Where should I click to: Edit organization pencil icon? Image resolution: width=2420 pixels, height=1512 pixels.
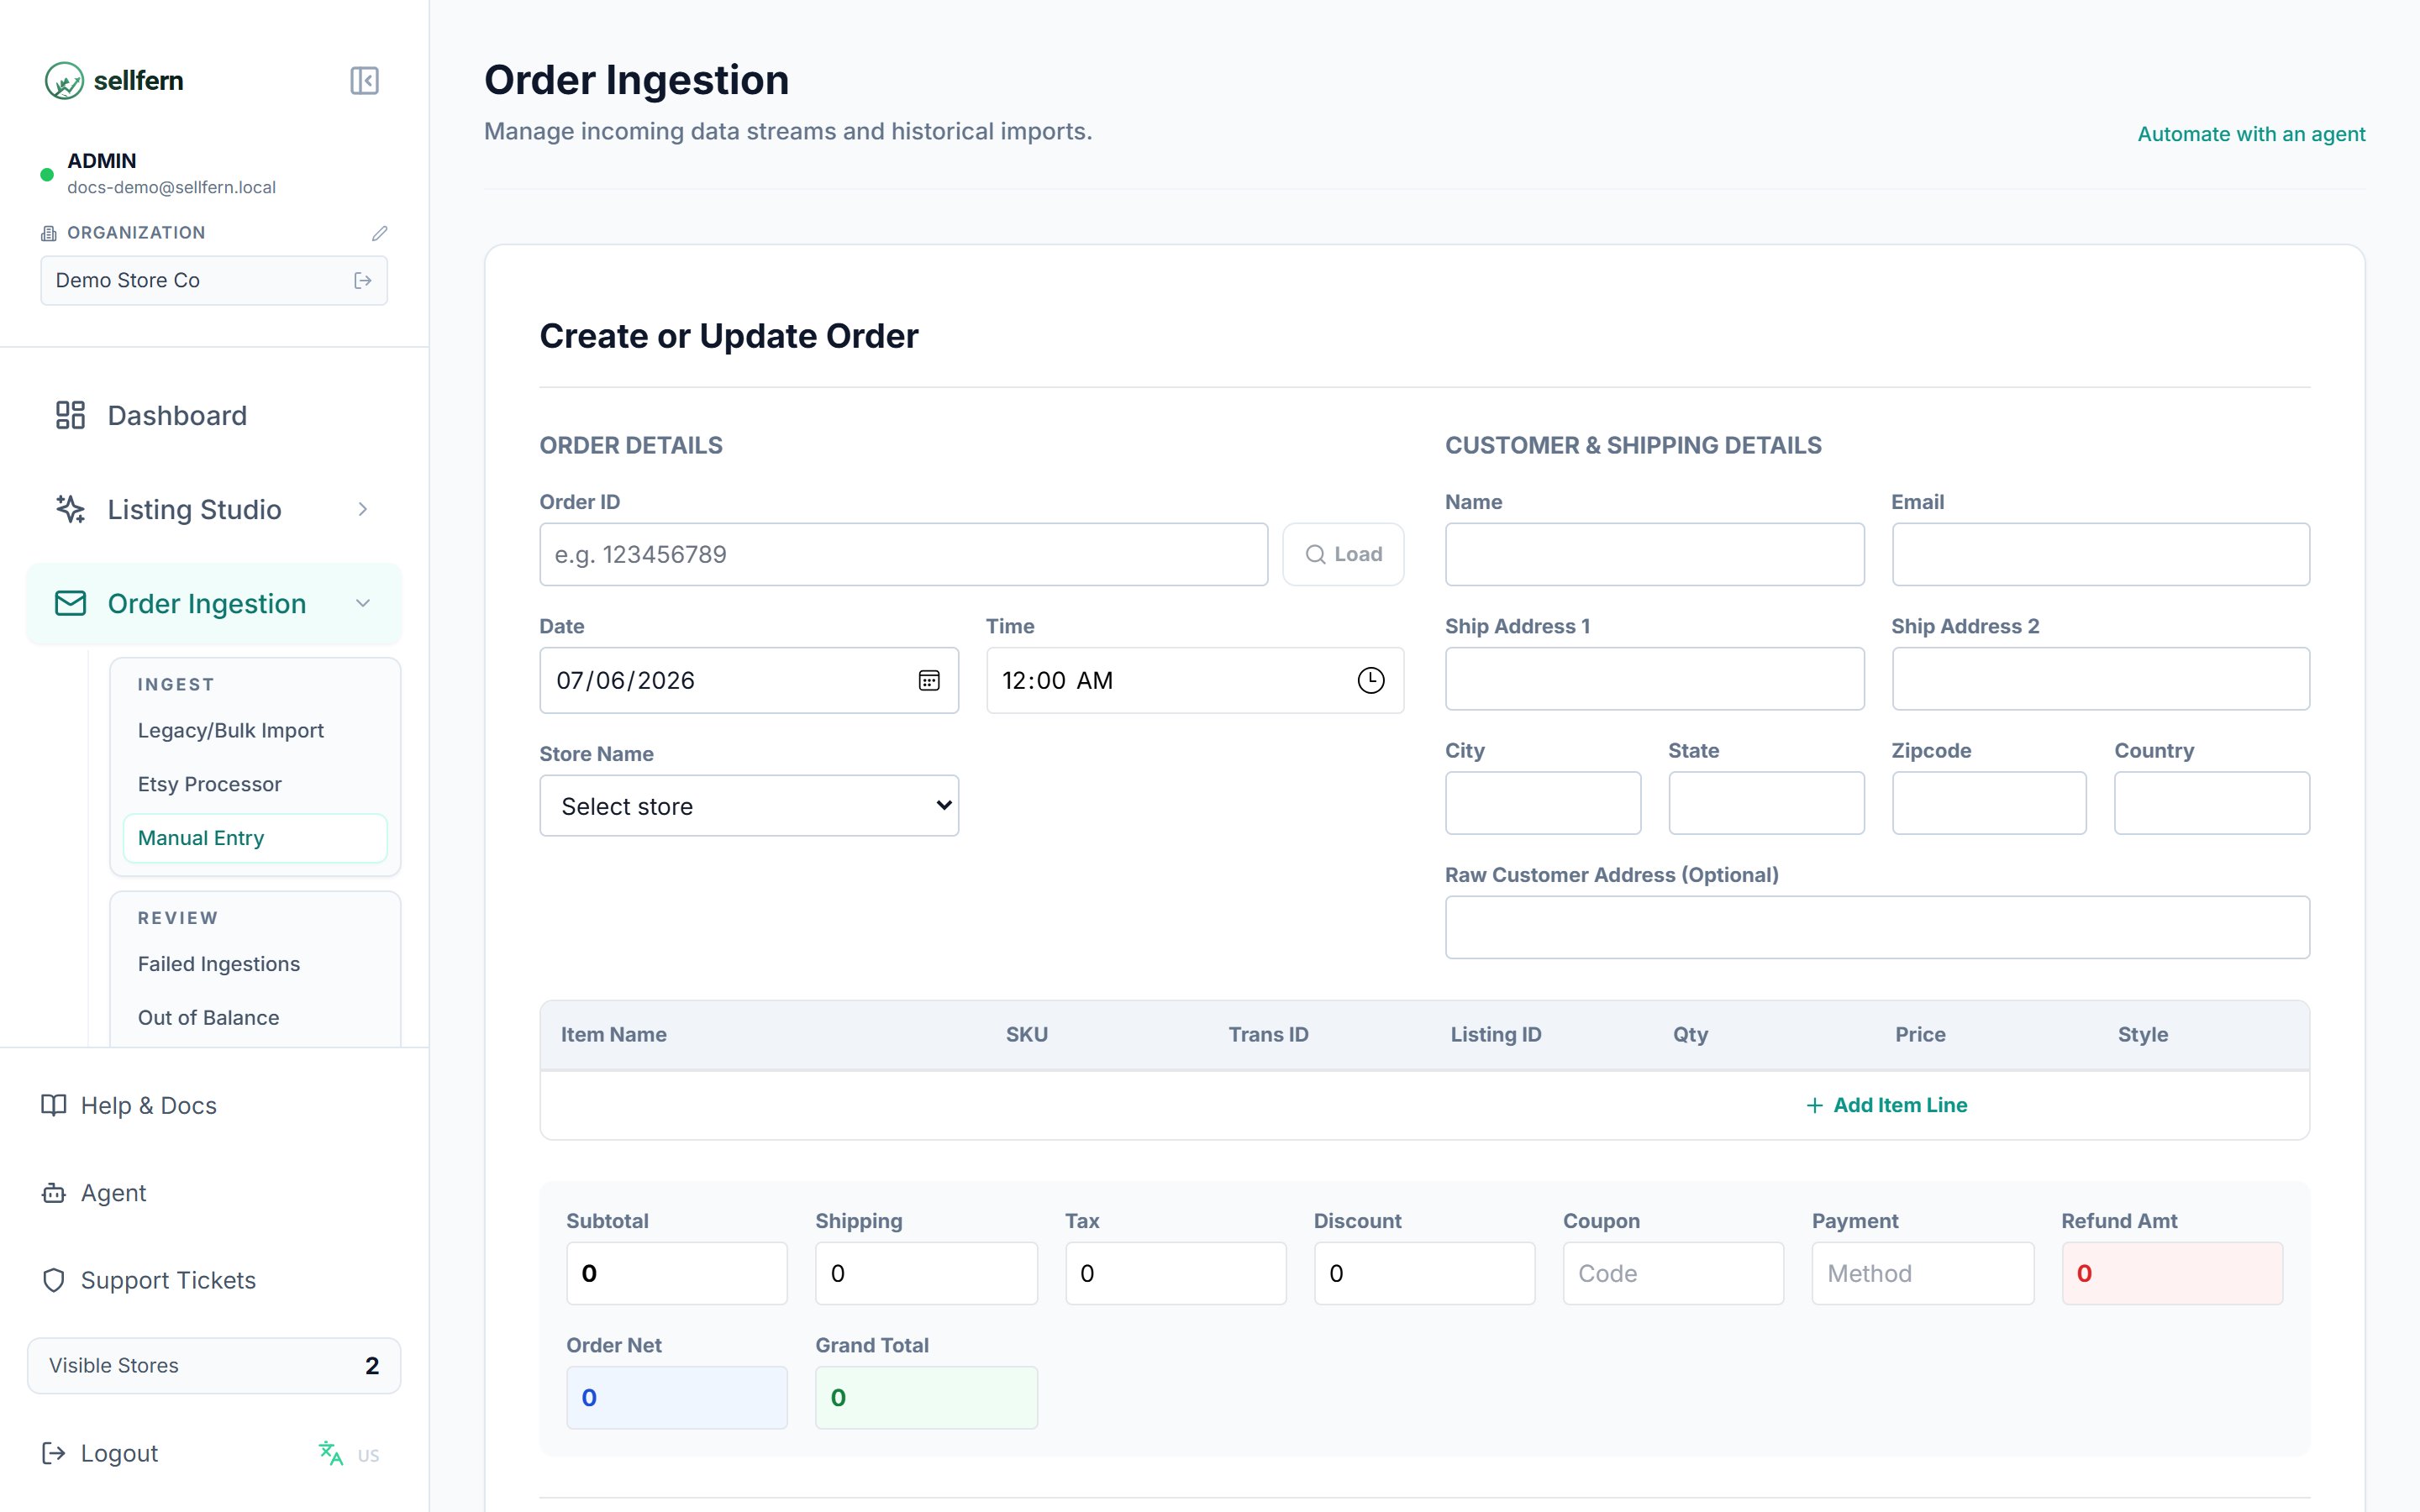(x=379, y=233)
